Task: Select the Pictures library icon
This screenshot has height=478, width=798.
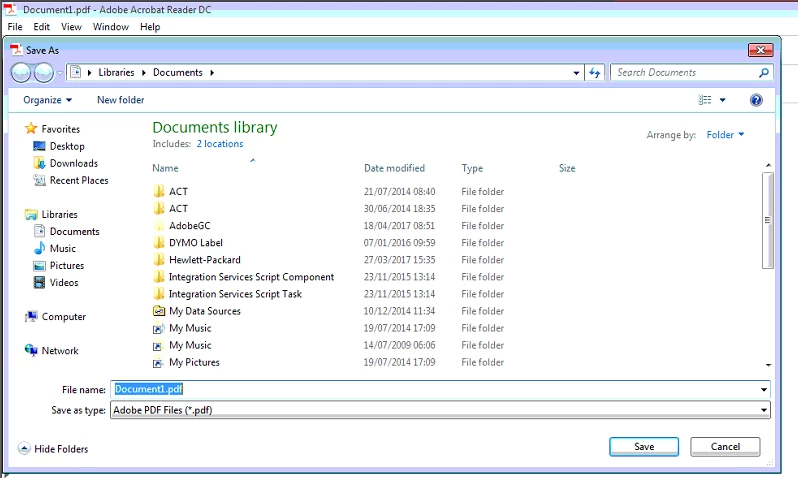Action: coord(39,266)
